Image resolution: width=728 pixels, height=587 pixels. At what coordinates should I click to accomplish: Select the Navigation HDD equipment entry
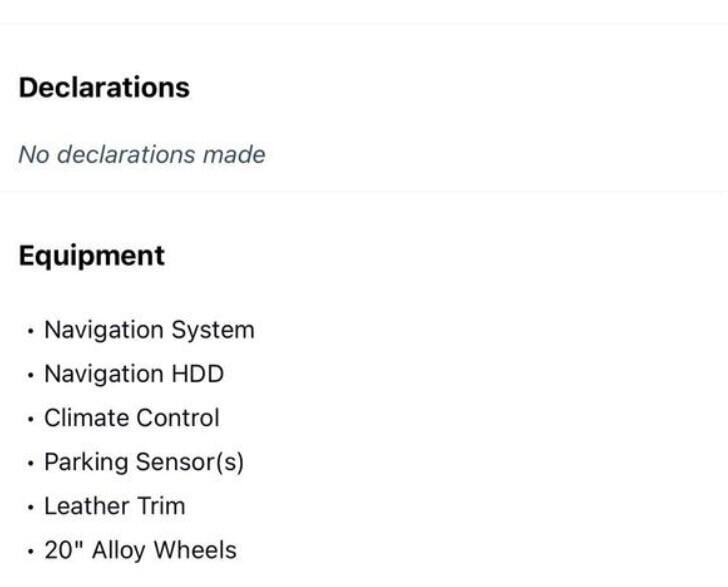click(x=134, y=374)
